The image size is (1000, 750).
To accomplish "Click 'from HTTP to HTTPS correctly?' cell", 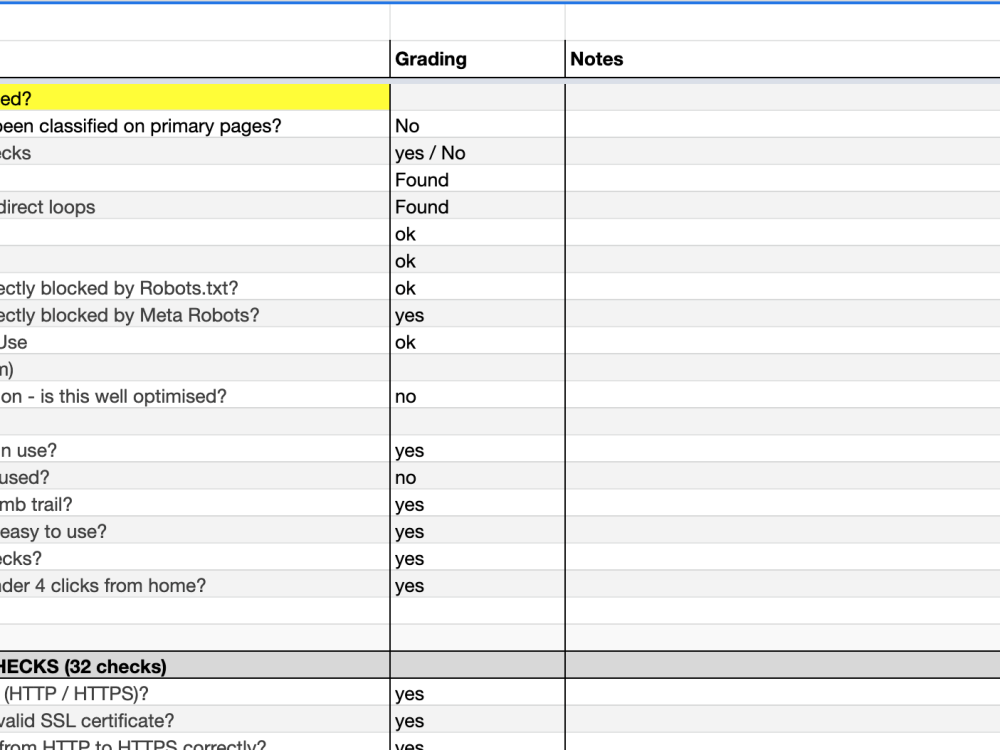I will tap(195, 743).
